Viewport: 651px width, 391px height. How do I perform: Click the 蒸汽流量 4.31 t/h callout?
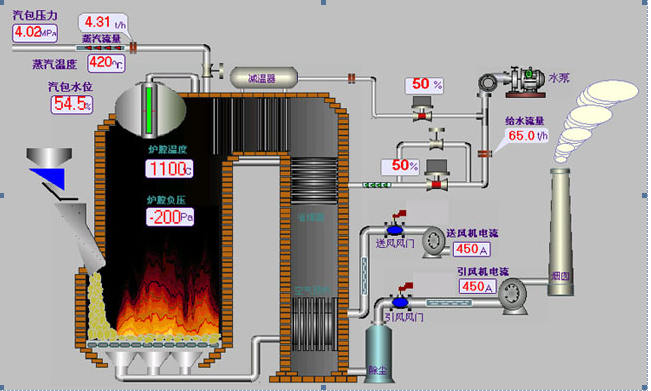click(103, 22)
